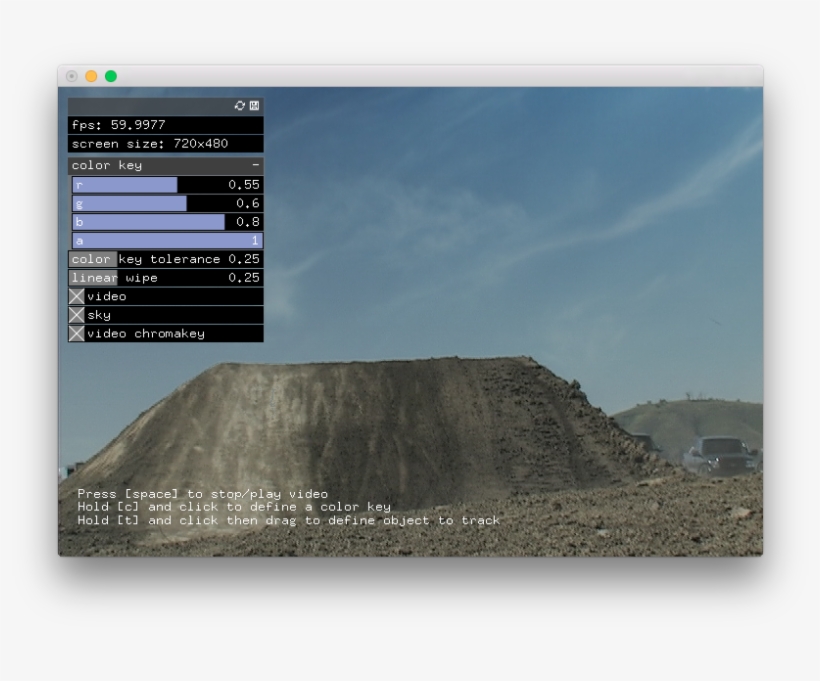Click the macOS yellow minimize button
Viewport: 820px width, 681px height.
pos(91,76)
